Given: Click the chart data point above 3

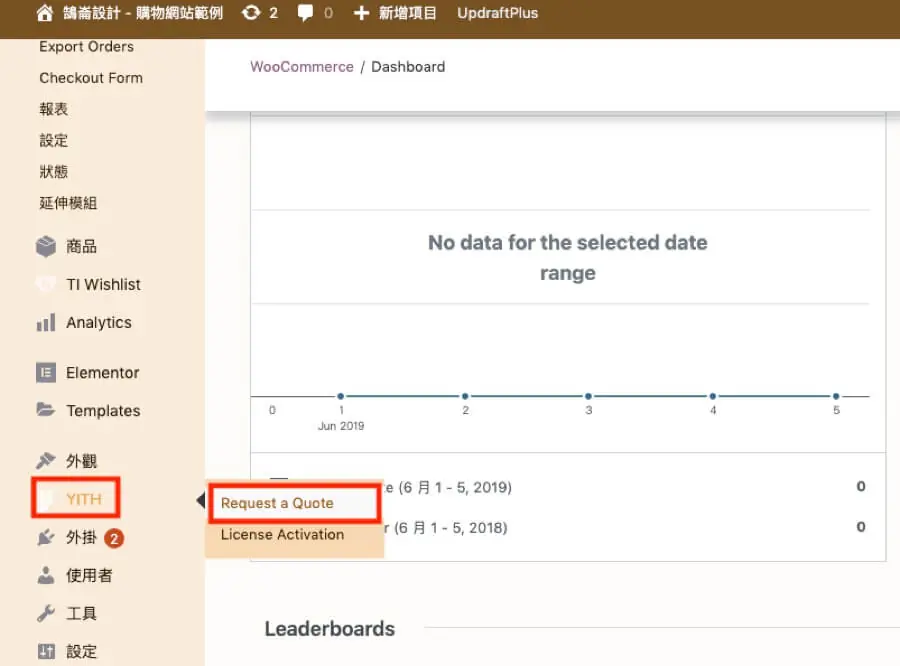Looking at the screenshot, I should (x=588, y=396).
